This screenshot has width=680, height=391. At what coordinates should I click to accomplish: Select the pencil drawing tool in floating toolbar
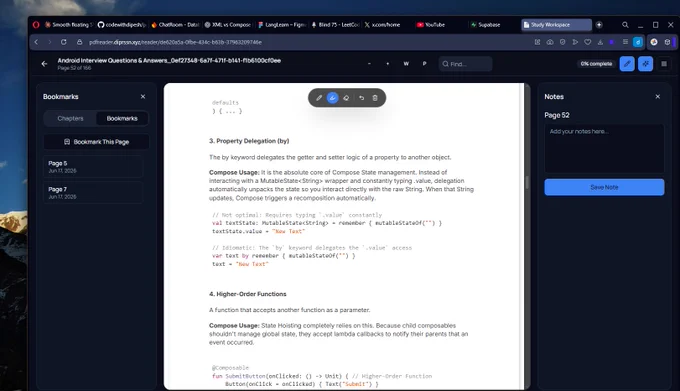[x=319, y=98]
